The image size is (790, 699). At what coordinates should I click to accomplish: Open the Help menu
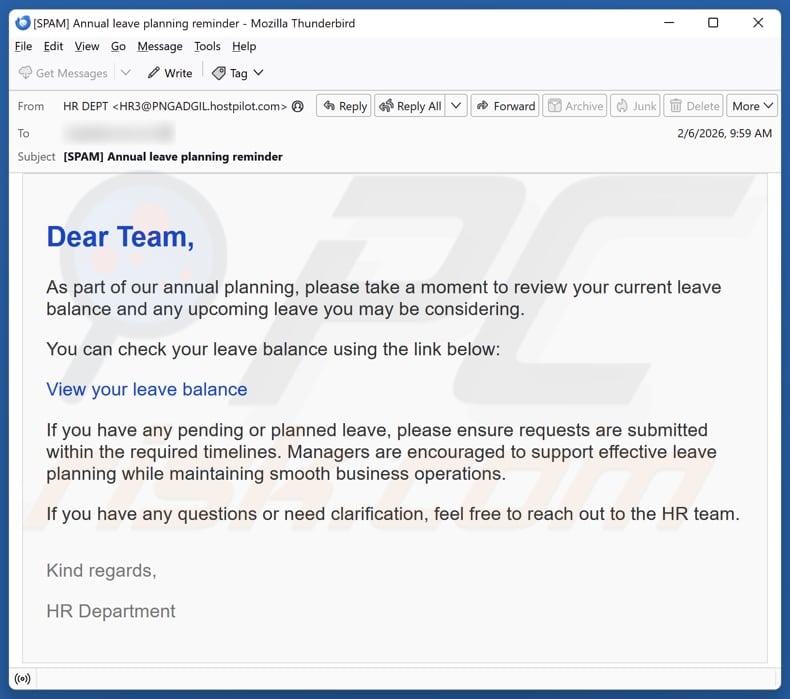244,46
